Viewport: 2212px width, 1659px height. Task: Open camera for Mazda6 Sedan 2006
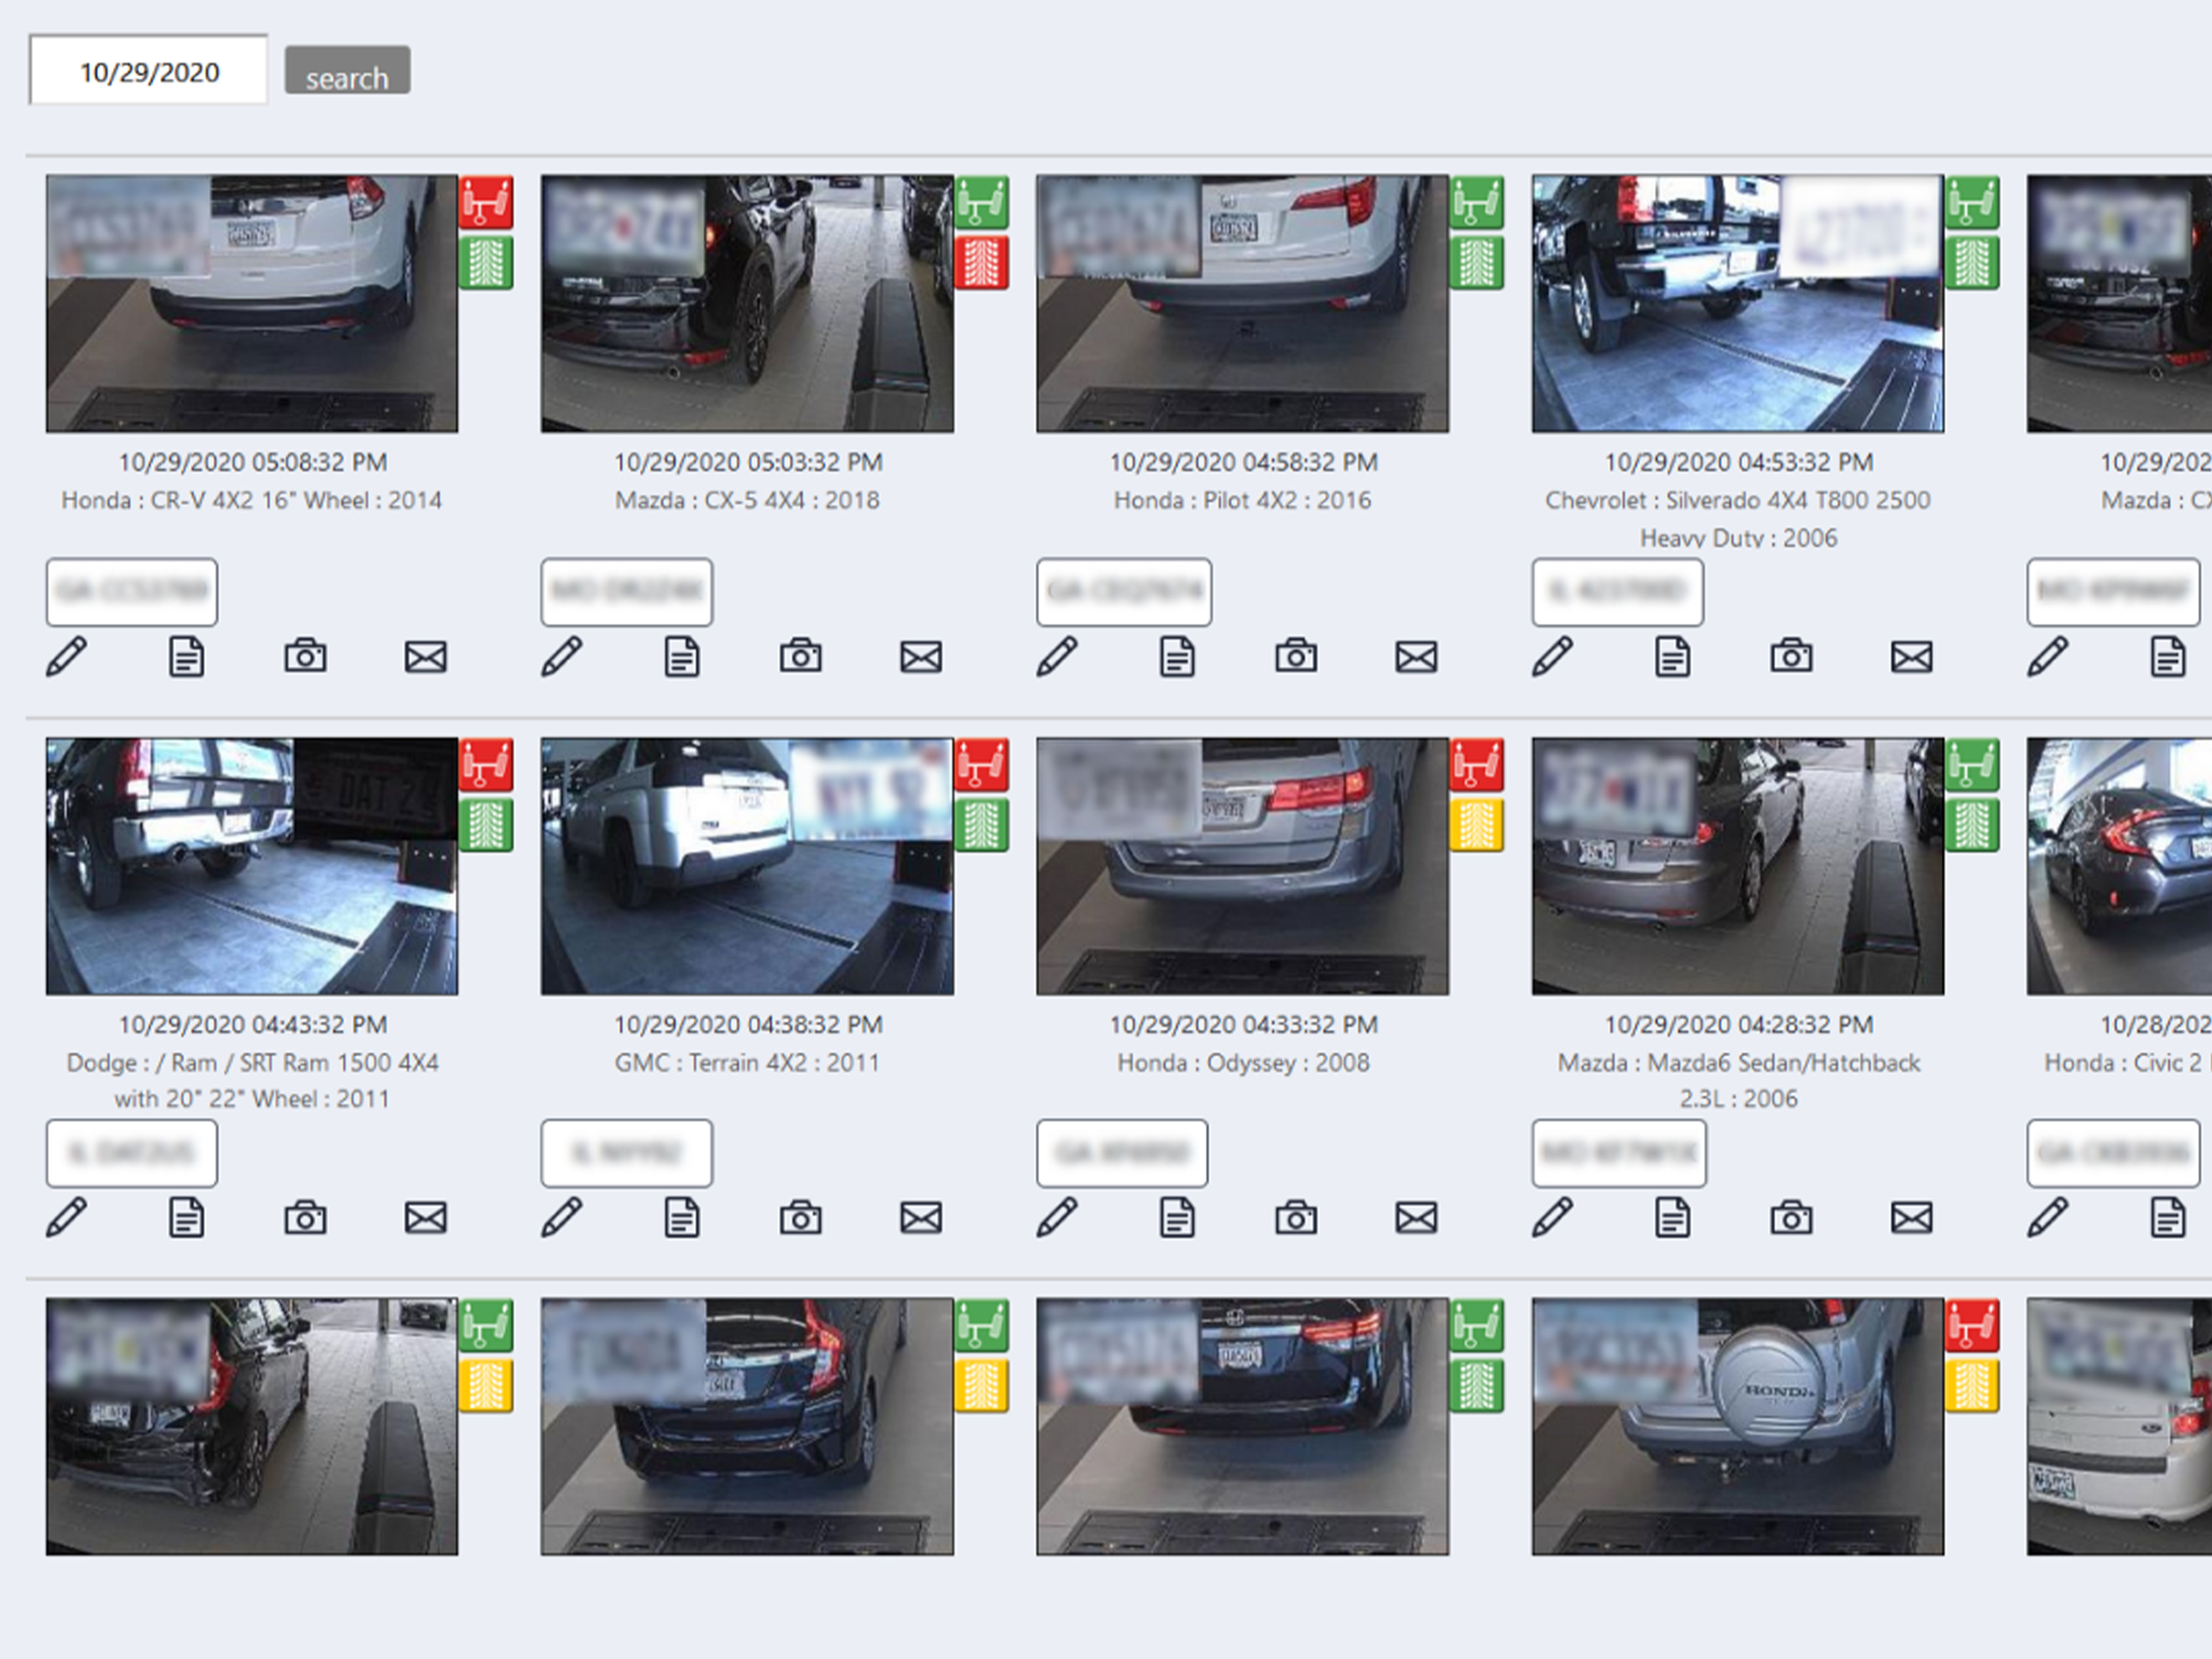point(1792,1217)
